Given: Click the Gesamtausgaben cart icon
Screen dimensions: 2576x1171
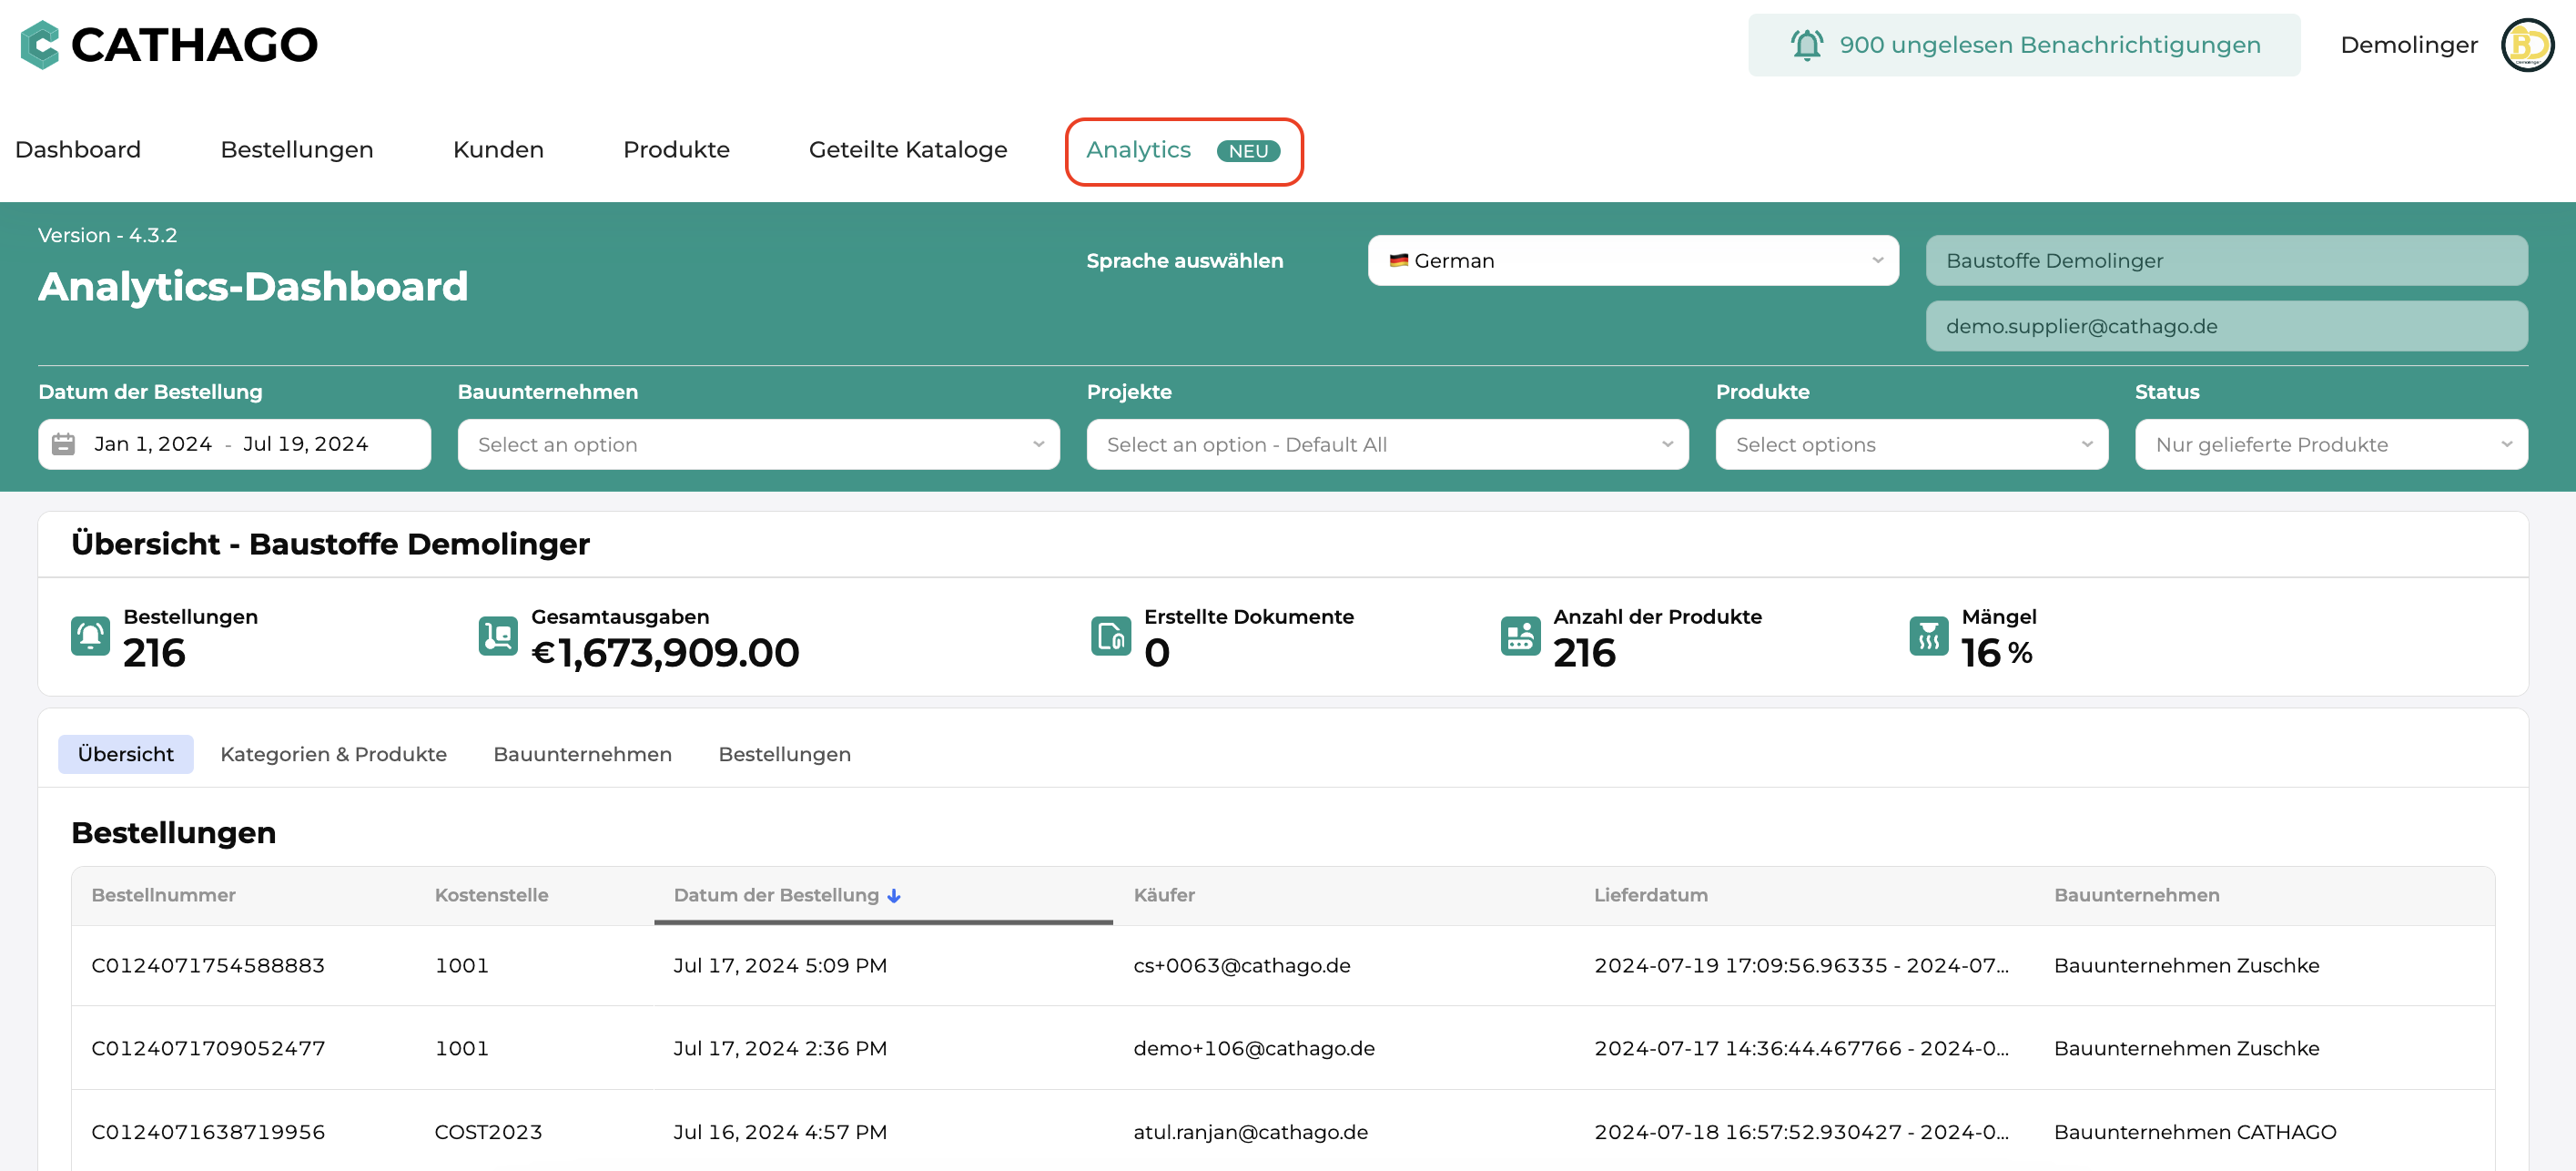Looking at the screenshot, I should tap(498, 636).
